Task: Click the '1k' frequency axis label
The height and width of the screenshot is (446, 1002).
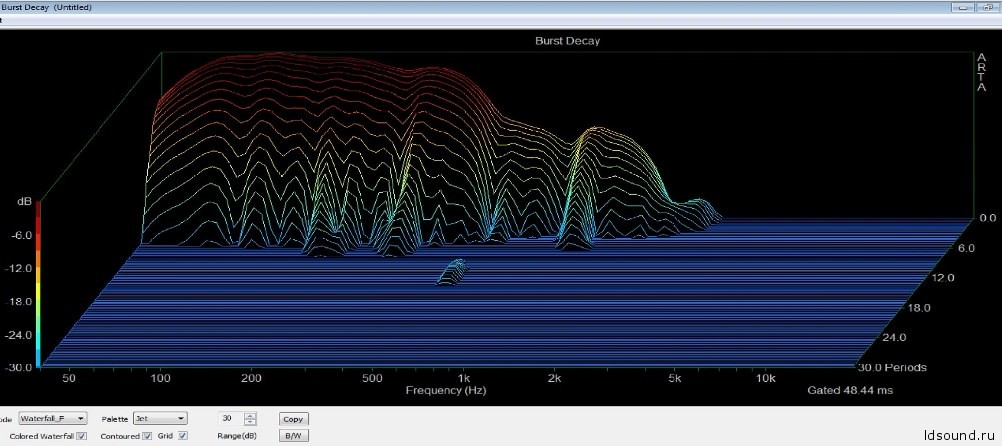Action: (x=464, y=378)
